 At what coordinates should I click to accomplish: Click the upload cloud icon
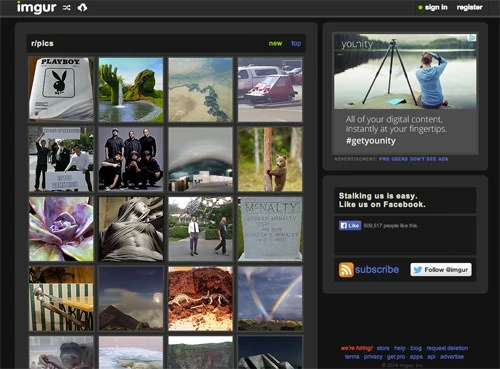coord(82,7)
